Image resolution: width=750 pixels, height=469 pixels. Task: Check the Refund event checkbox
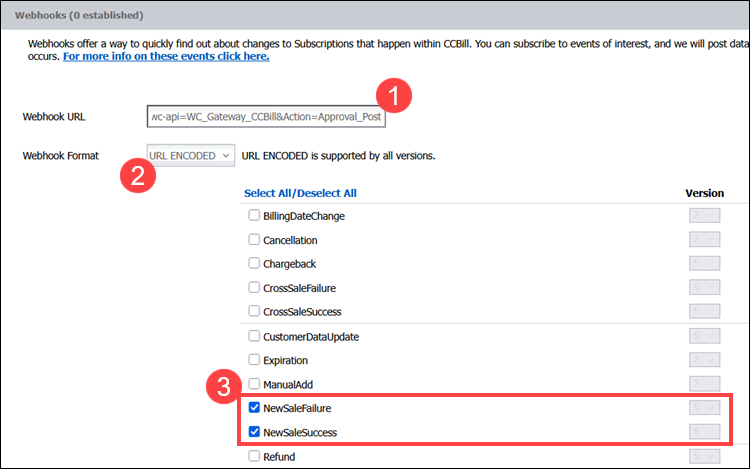254,456
